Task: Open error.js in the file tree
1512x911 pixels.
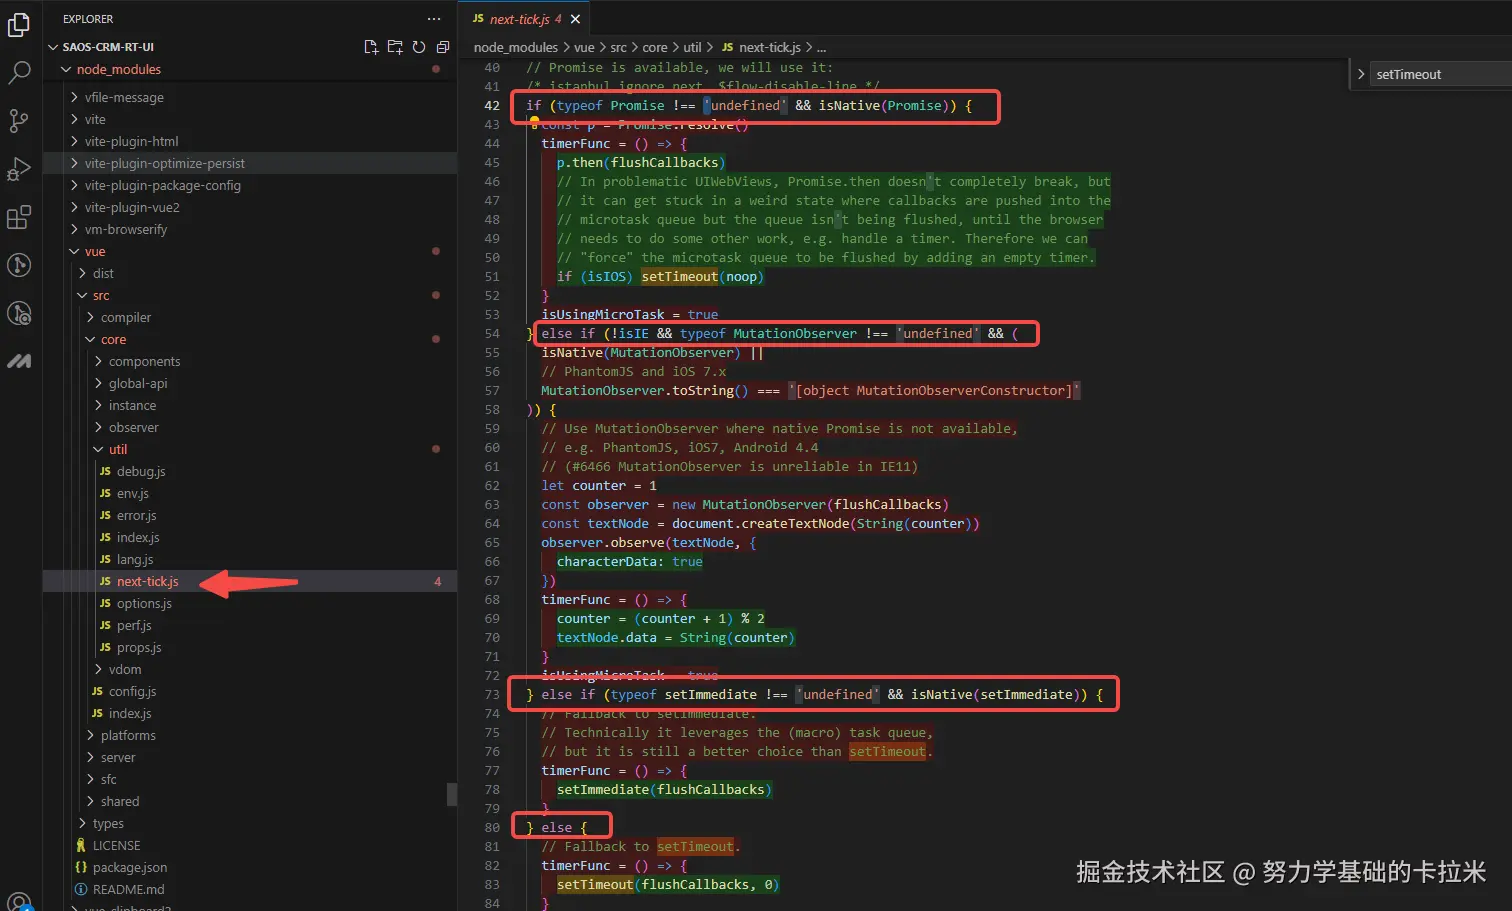Action: tap(250, 515)
